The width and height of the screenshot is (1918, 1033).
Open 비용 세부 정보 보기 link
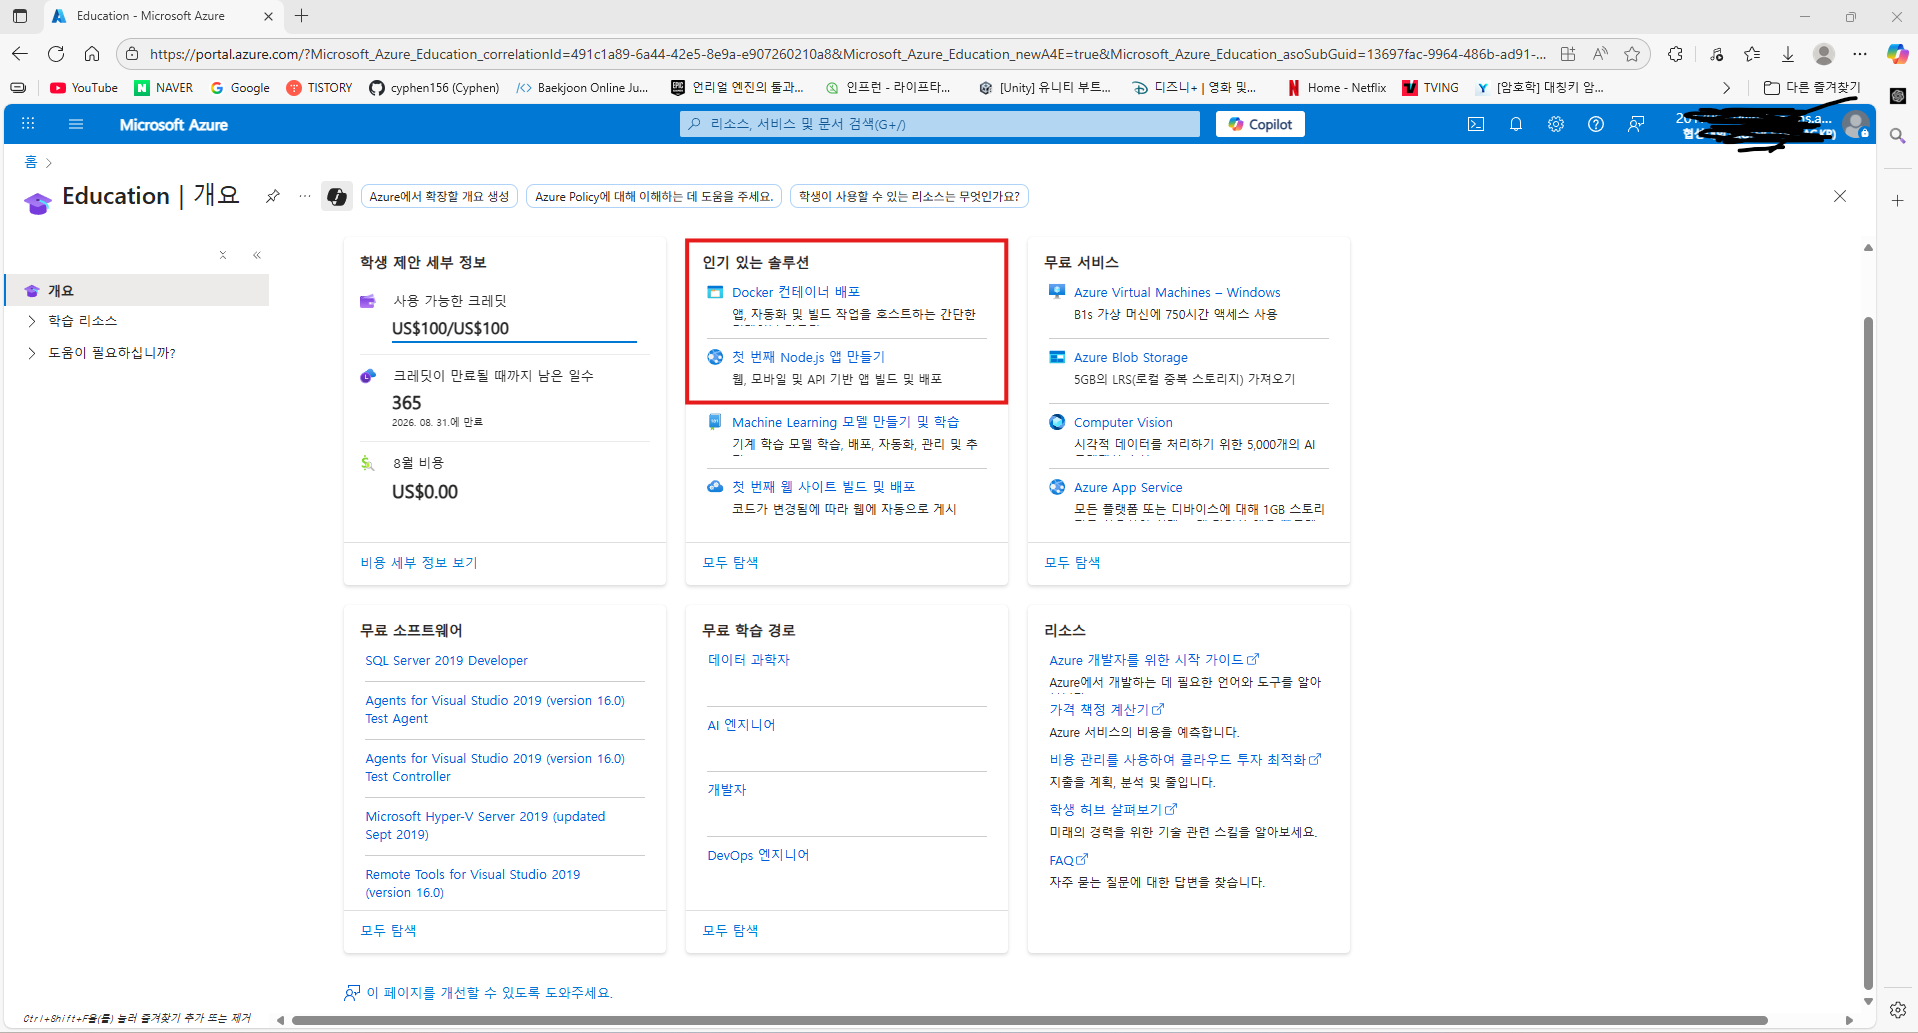pyautogui.click(x=419, y=563)
